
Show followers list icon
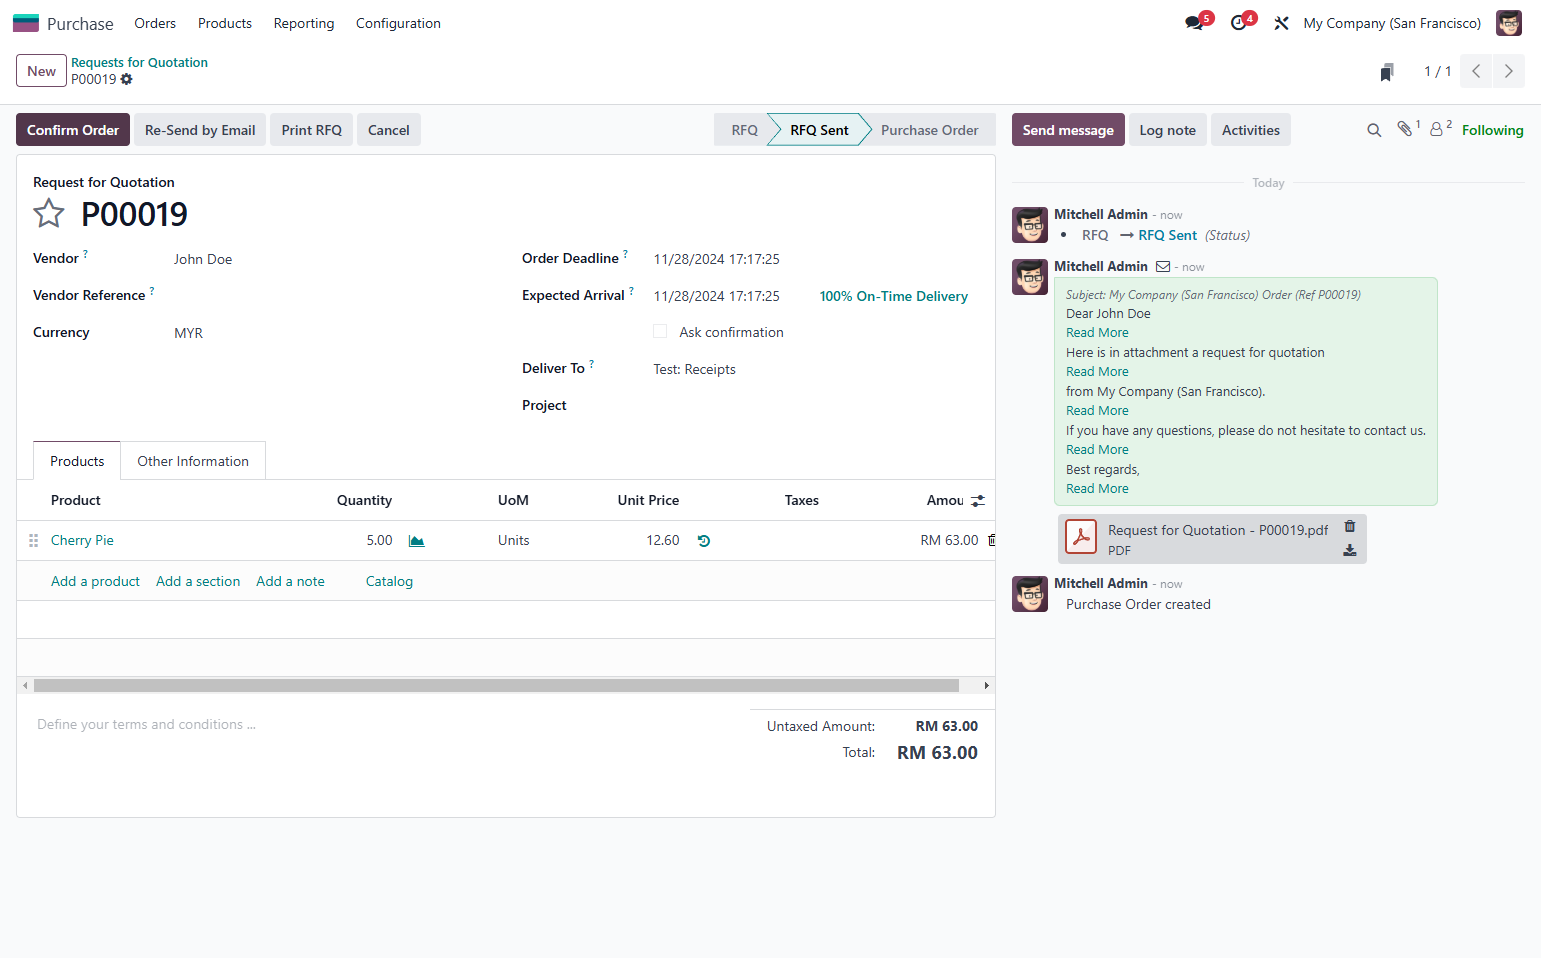1437,129
